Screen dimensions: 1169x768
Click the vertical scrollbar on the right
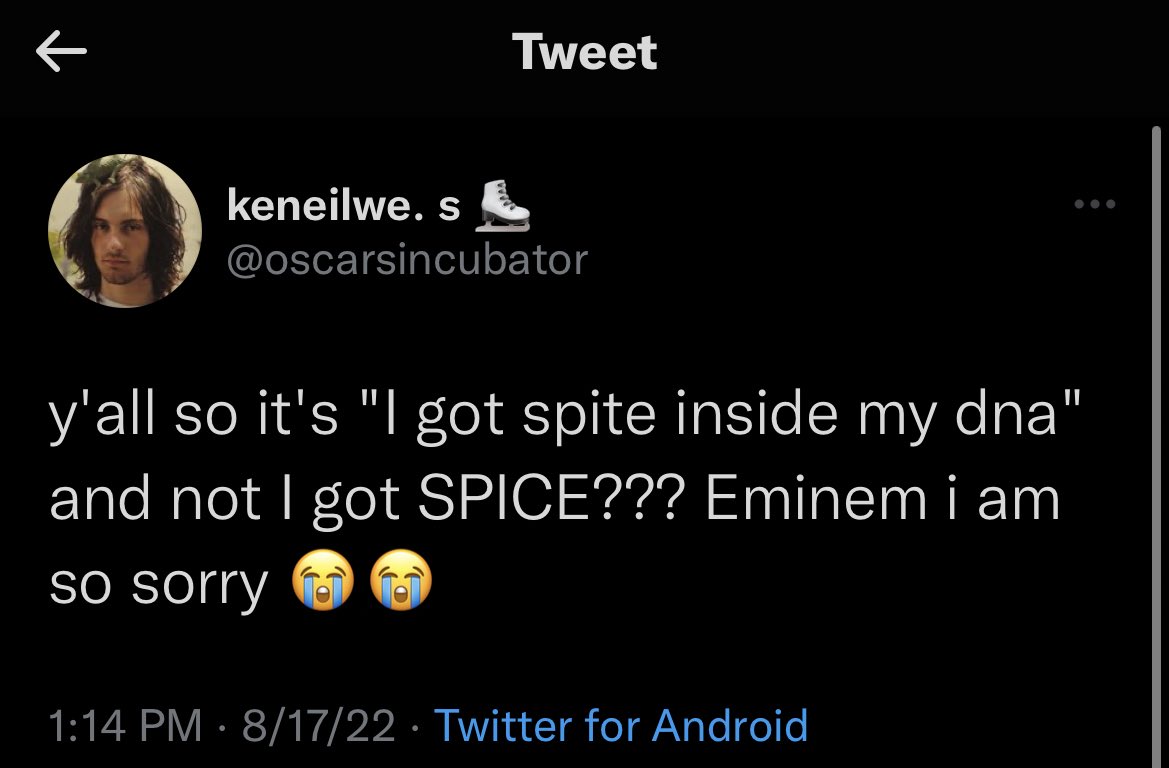1156,447
